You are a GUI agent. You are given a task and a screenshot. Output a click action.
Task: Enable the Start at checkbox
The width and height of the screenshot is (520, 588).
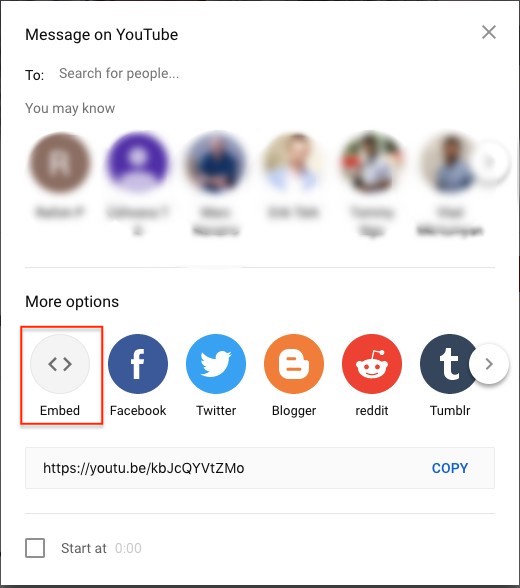pos(35,548)
